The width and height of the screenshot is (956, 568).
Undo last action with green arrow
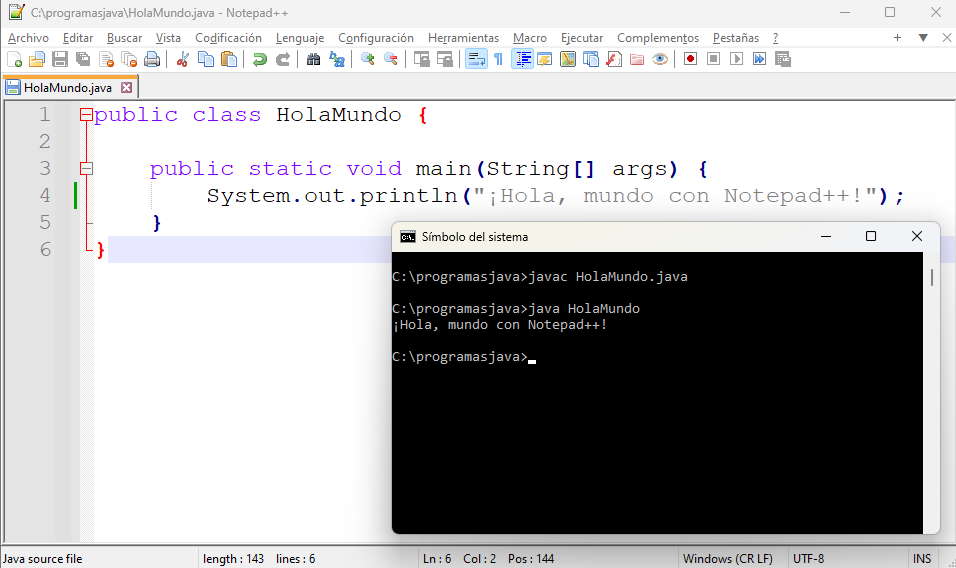(260, 59)
